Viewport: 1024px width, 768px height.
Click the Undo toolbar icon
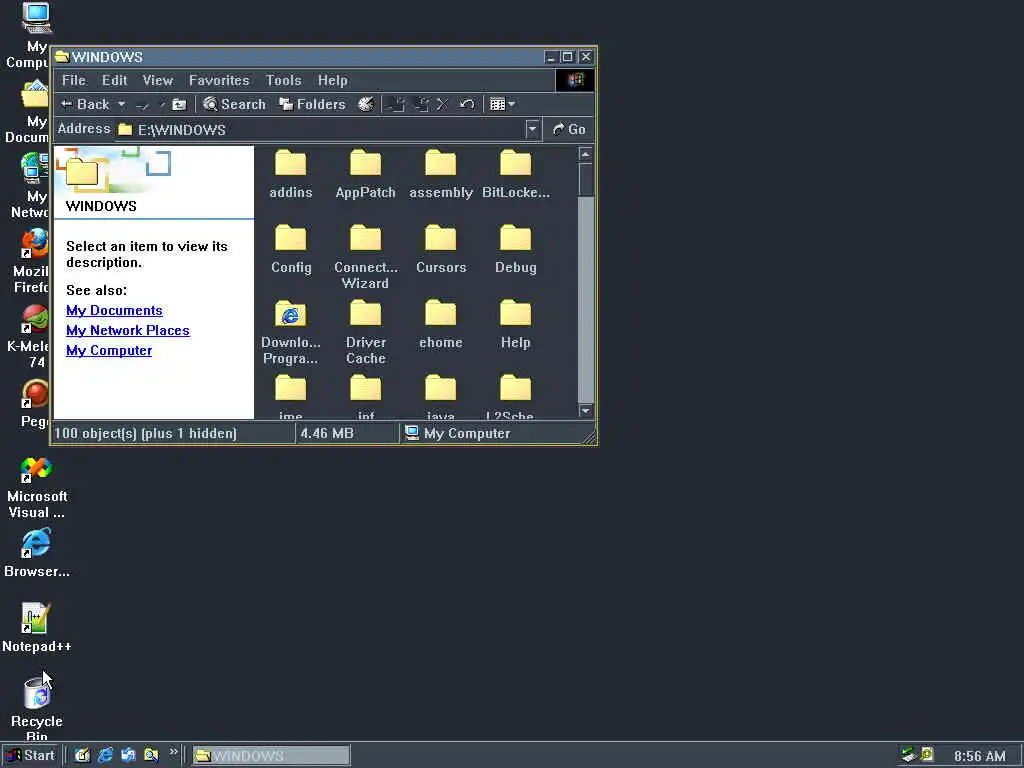pyautogui.click(x=466, y=104)
